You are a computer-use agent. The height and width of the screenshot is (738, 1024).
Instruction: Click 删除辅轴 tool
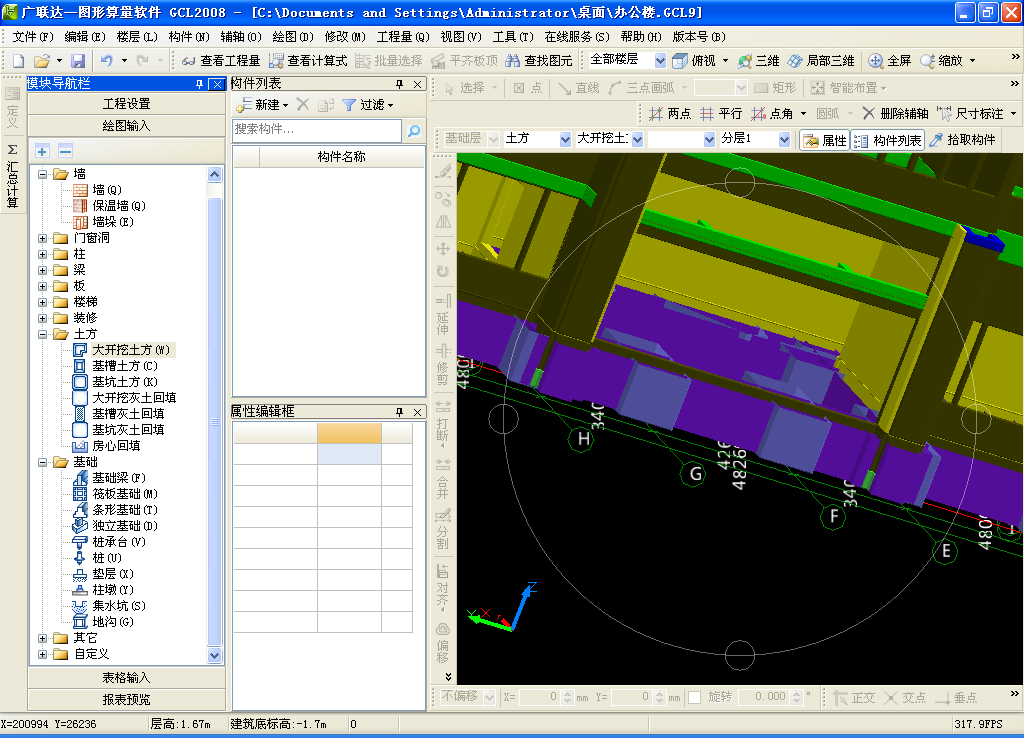click(x=895, y=114)
